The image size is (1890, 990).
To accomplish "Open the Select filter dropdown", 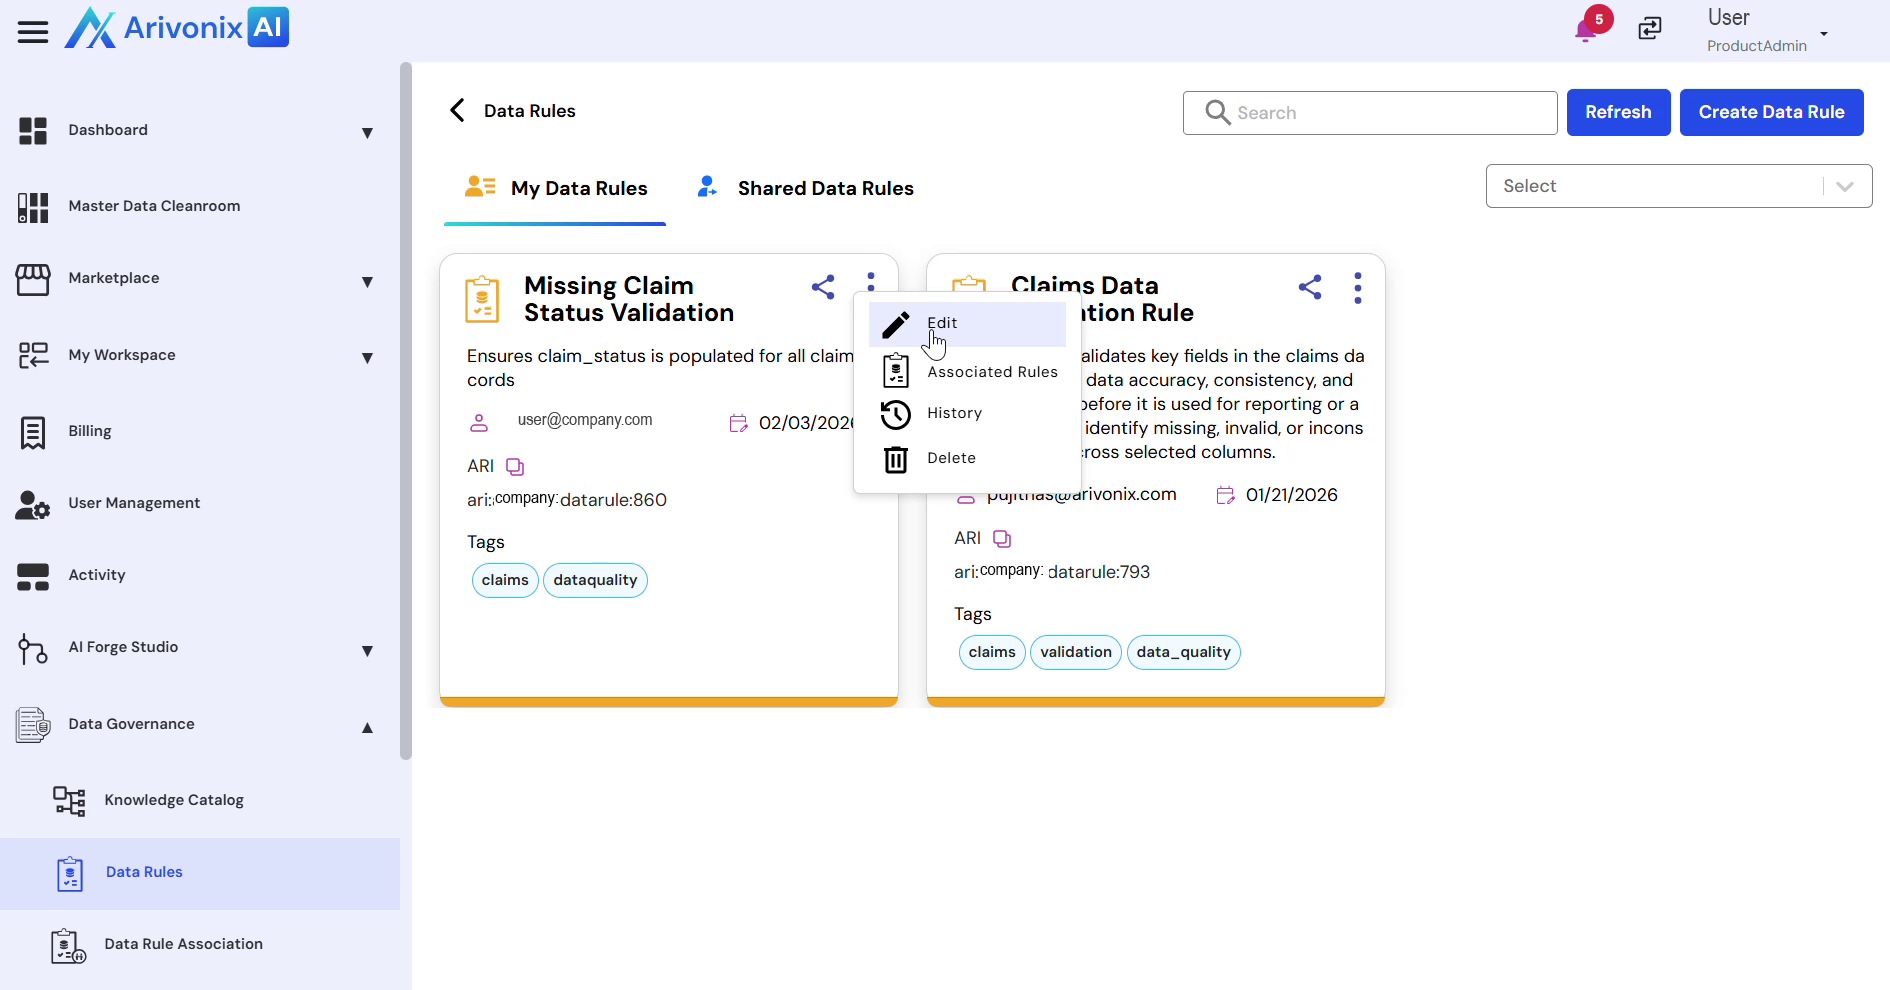I will 1678,186.
